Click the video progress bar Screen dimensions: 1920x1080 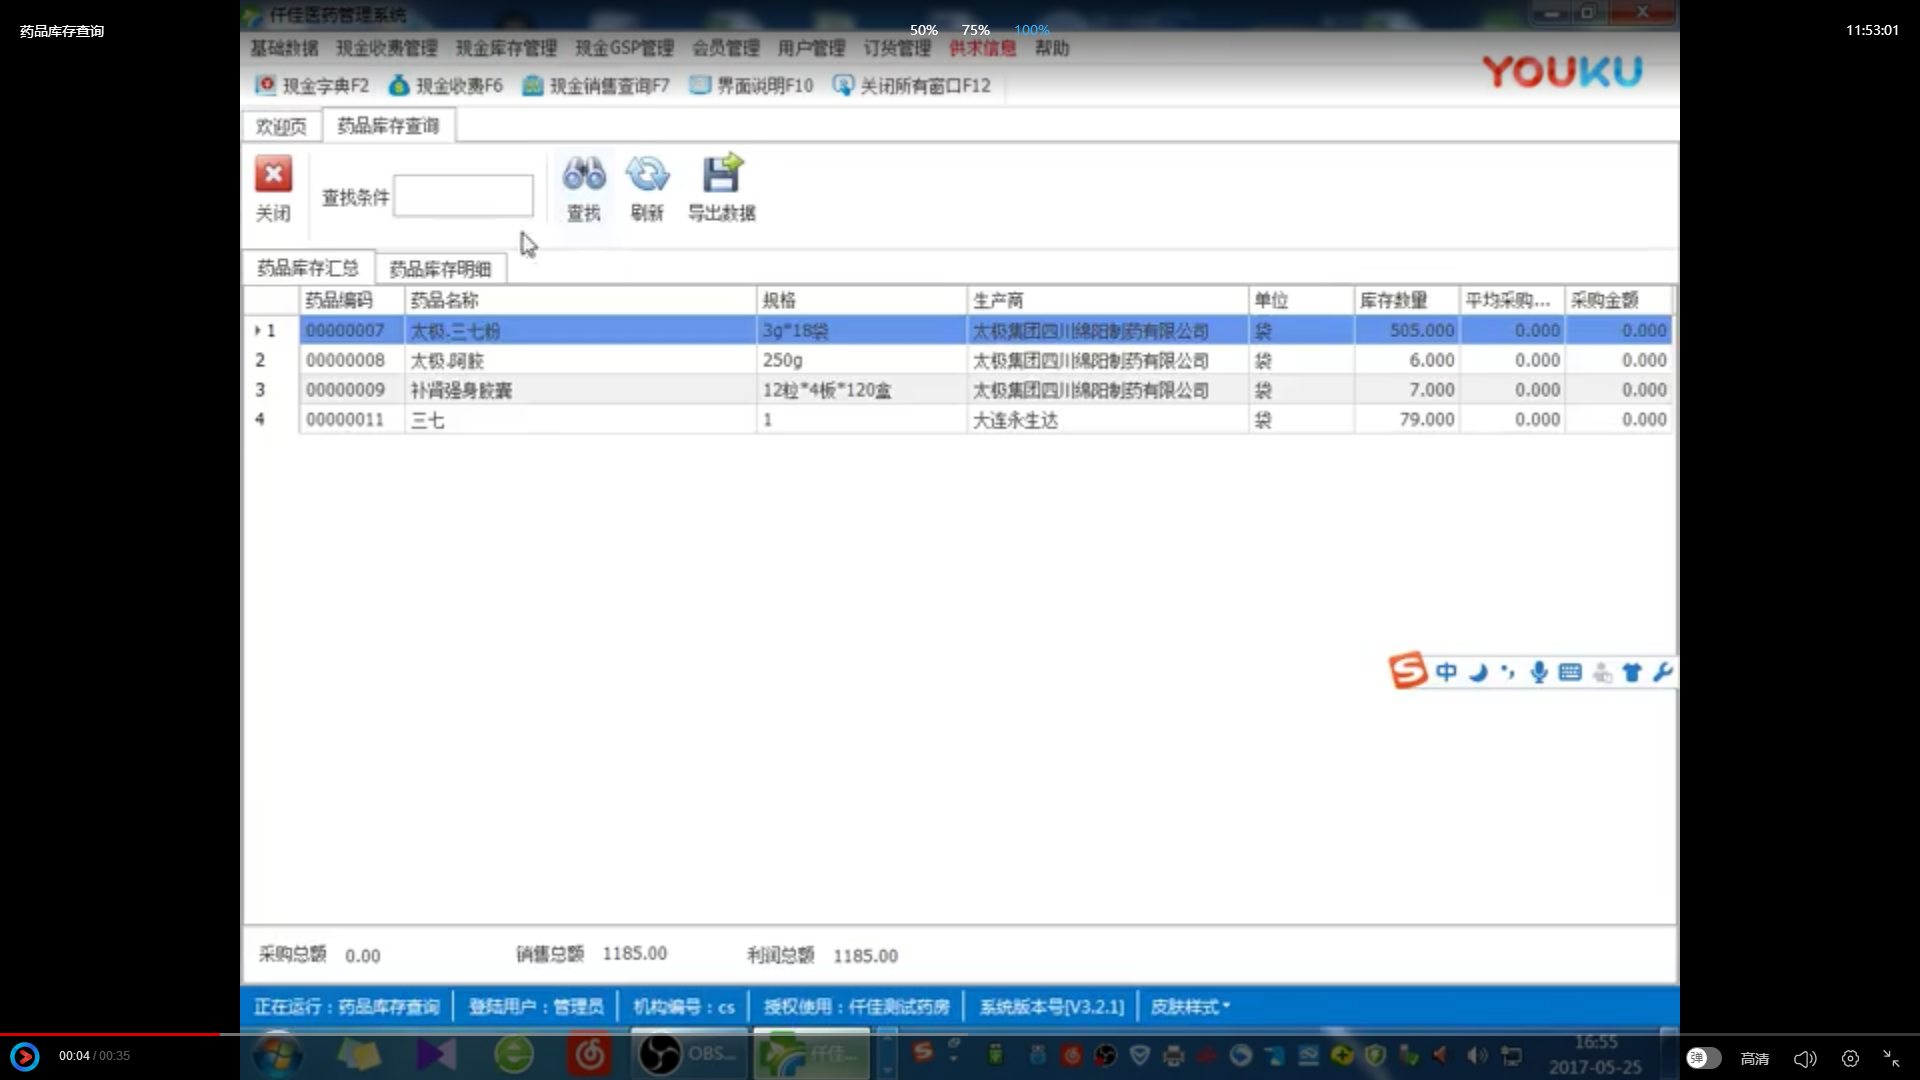960,1034
